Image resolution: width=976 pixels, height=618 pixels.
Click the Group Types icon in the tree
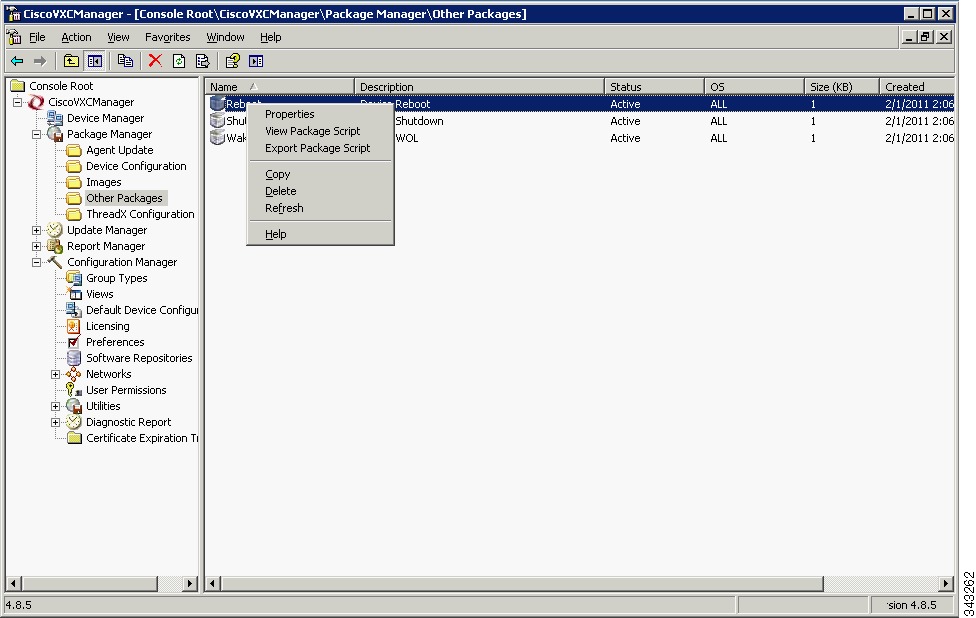click(x=74, y=278)
